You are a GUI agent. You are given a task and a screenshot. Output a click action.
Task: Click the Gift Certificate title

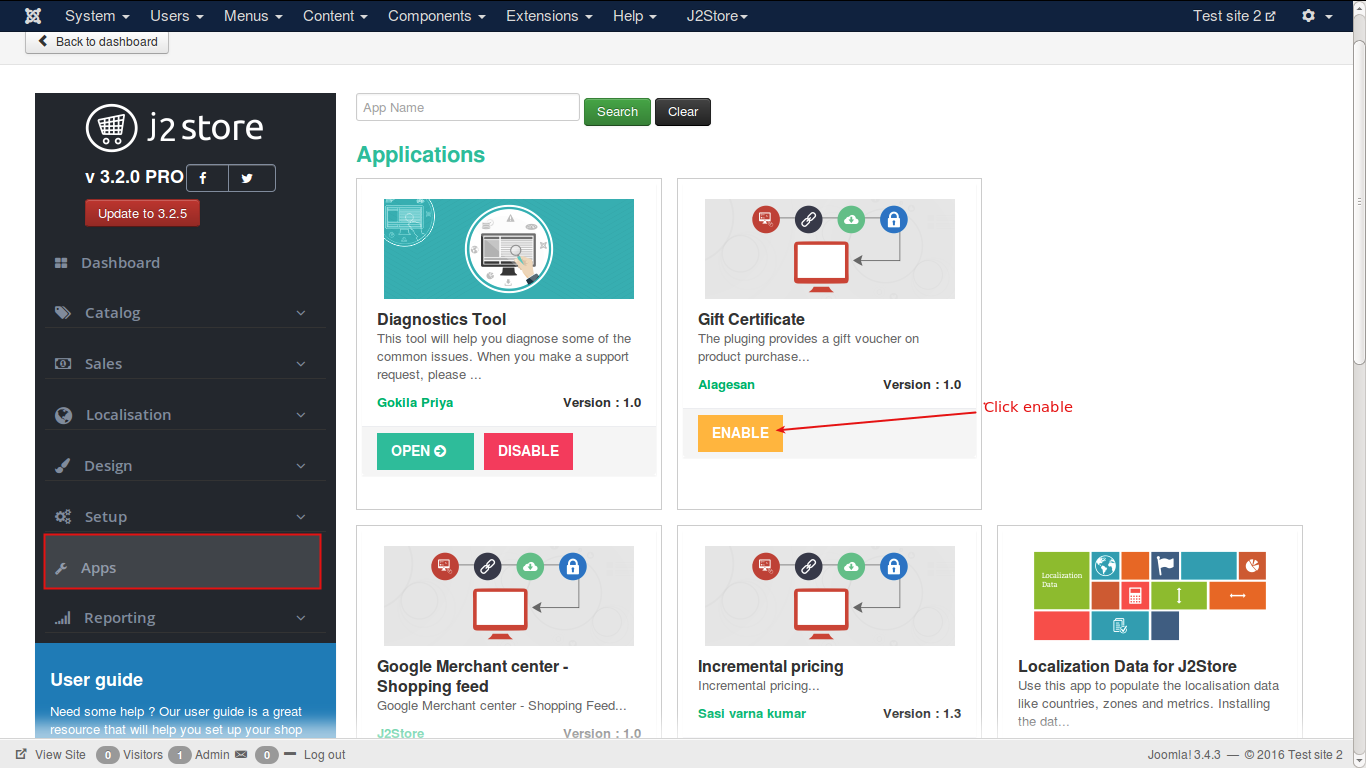(x=751, y=320)
